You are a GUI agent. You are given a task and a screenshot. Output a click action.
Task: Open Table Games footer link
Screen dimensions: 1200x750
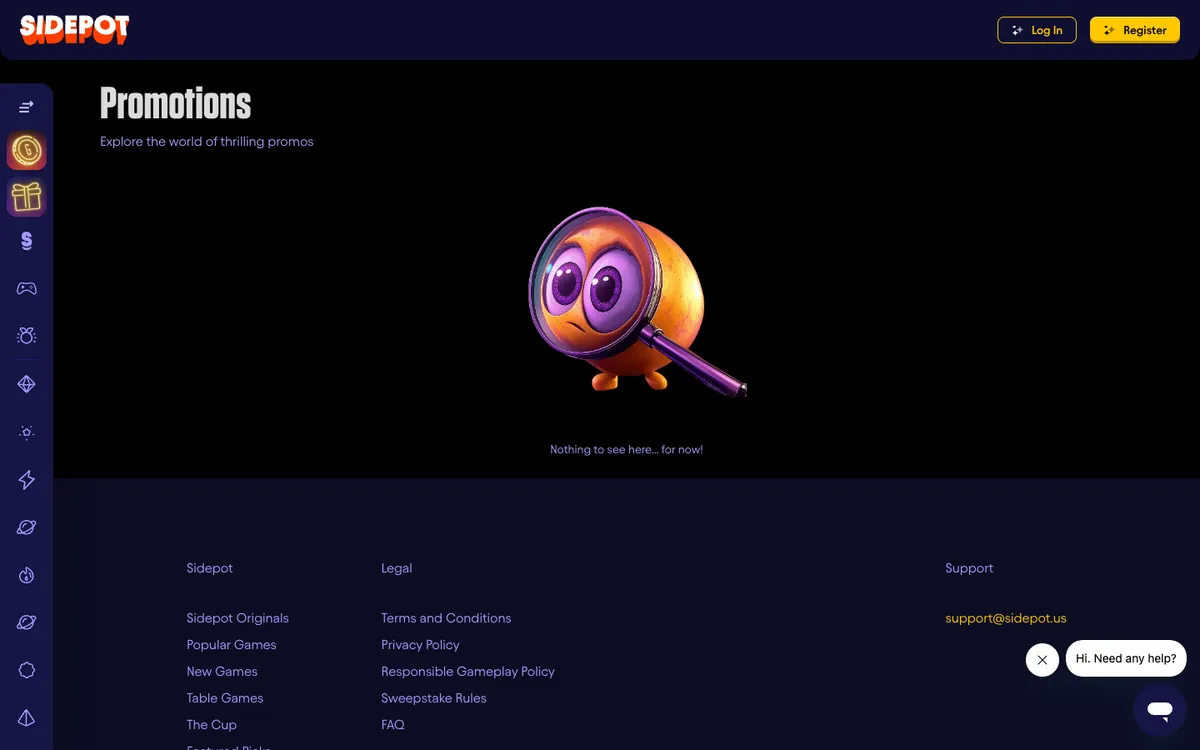pos(225,698)
